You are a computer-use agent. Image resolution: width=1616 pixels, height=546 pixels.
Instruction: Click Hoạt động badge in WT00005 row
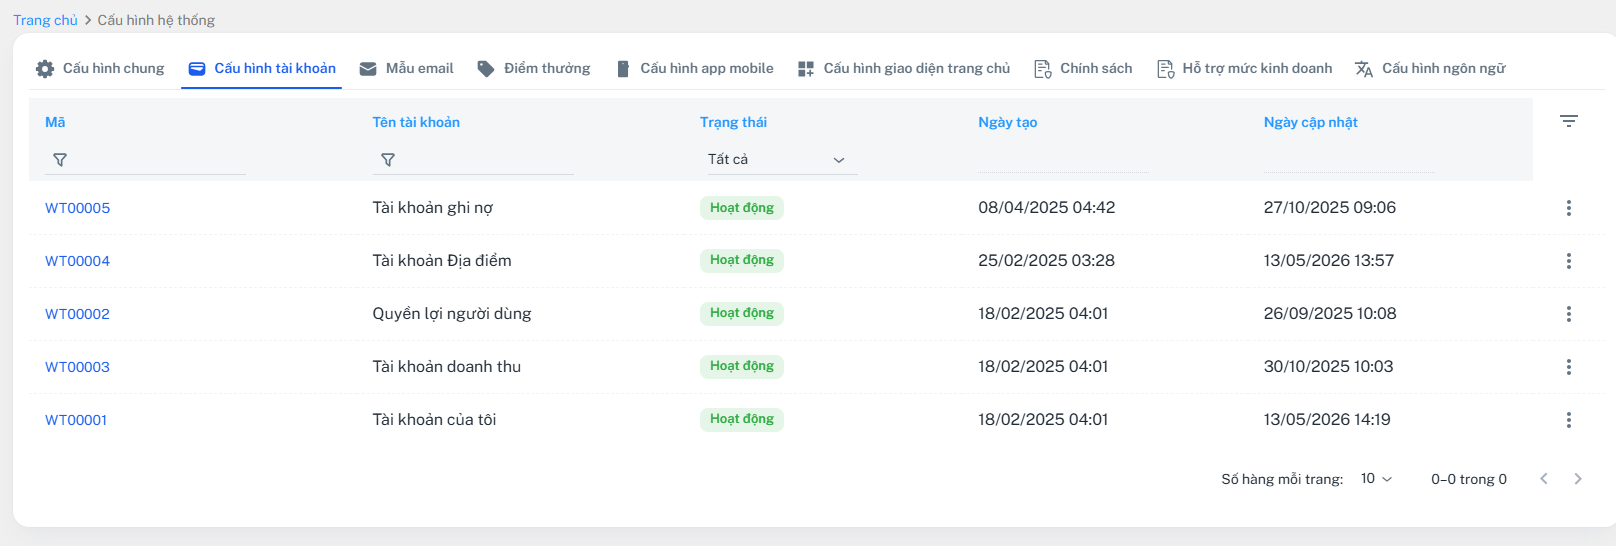(742, 208)
